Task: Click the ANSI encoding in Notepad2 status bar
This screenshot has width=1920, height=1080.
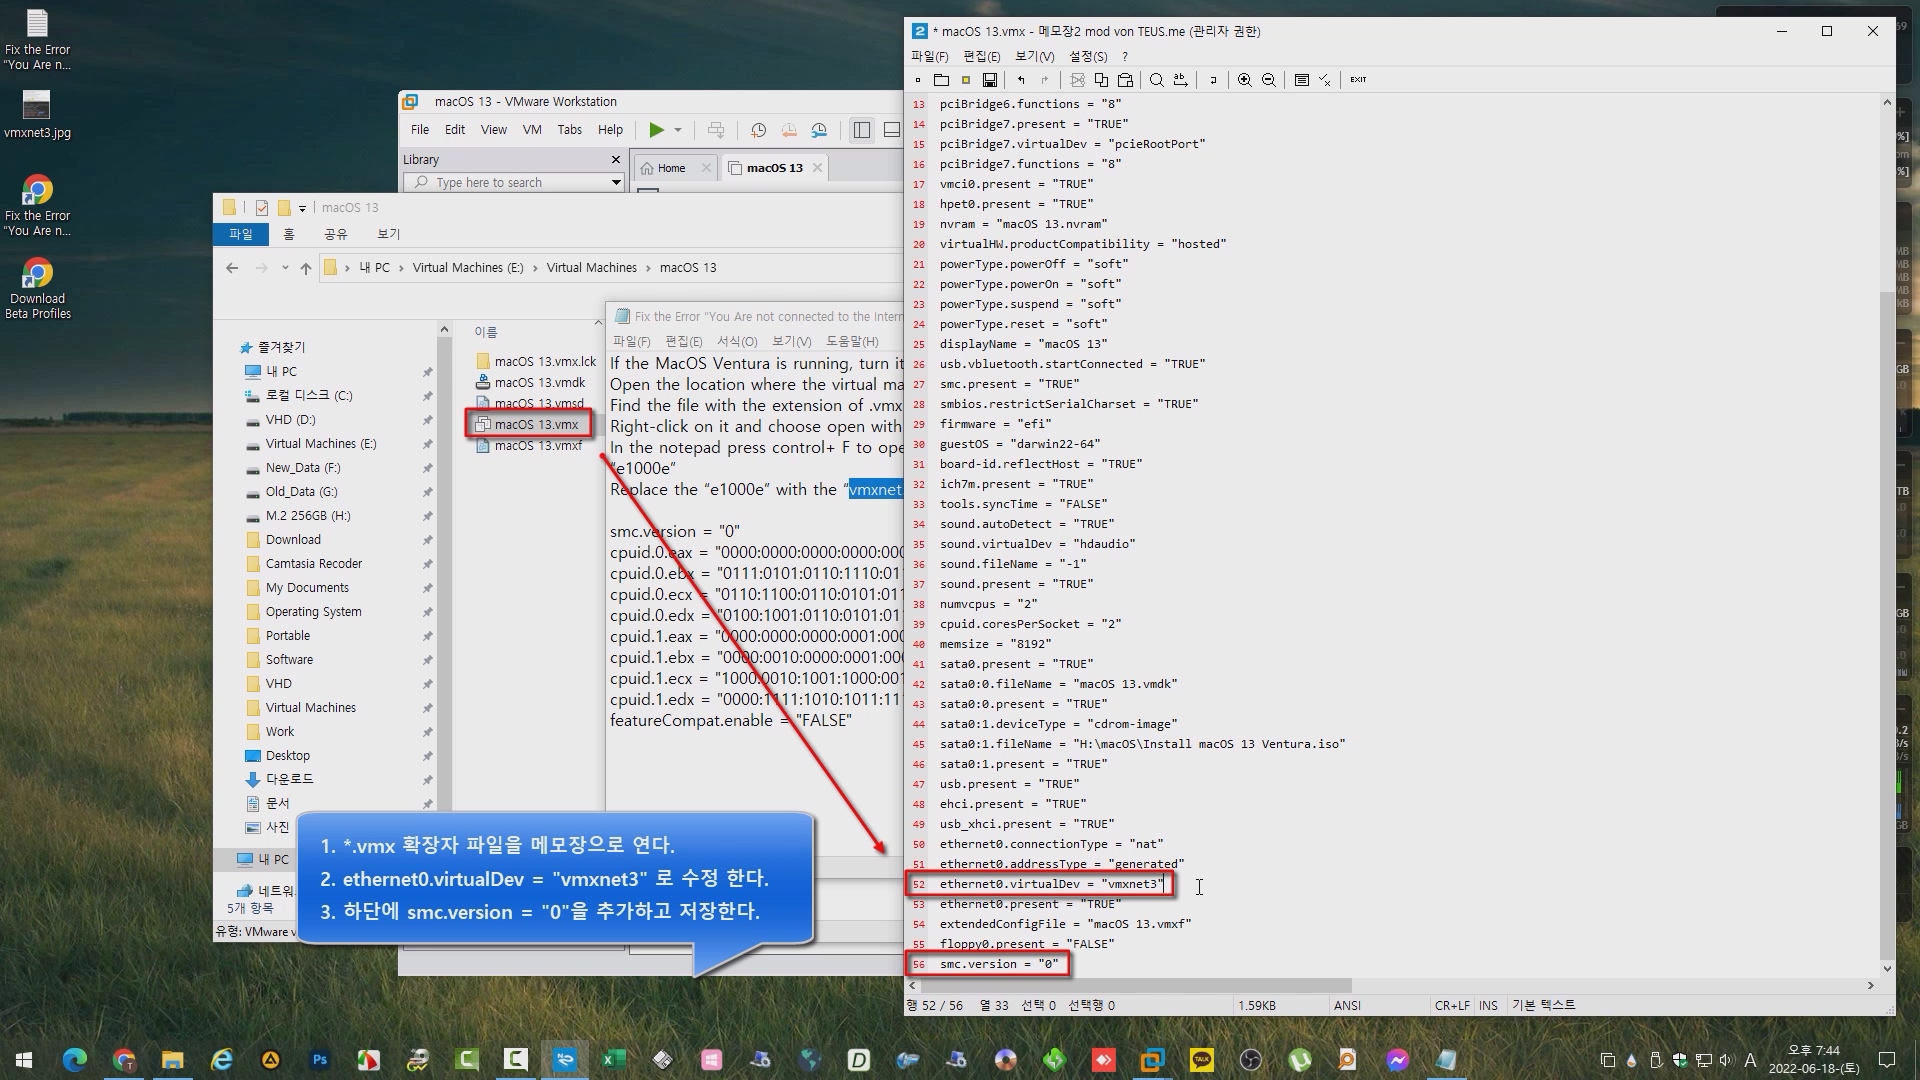Action: [1347, 1006]
